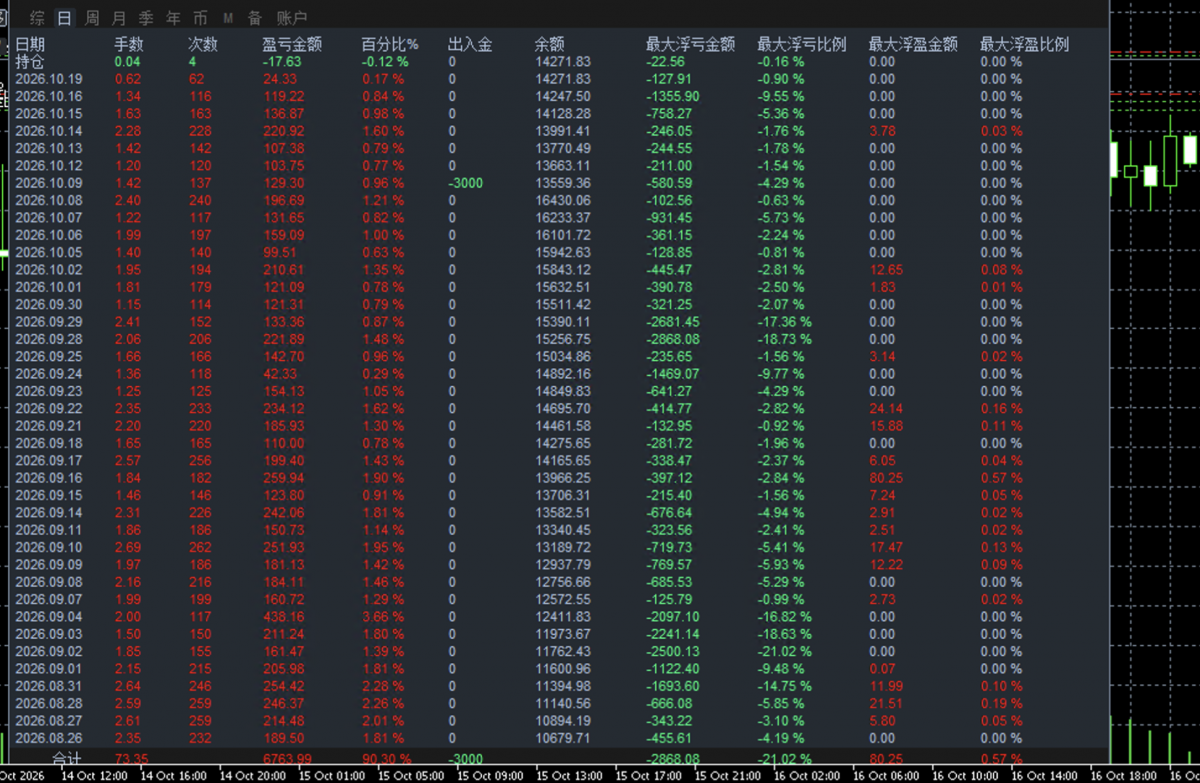The height and width of the screenshot is (783, 1200).
Task: Click the 出入金 column header
Action: pos(470,44)
